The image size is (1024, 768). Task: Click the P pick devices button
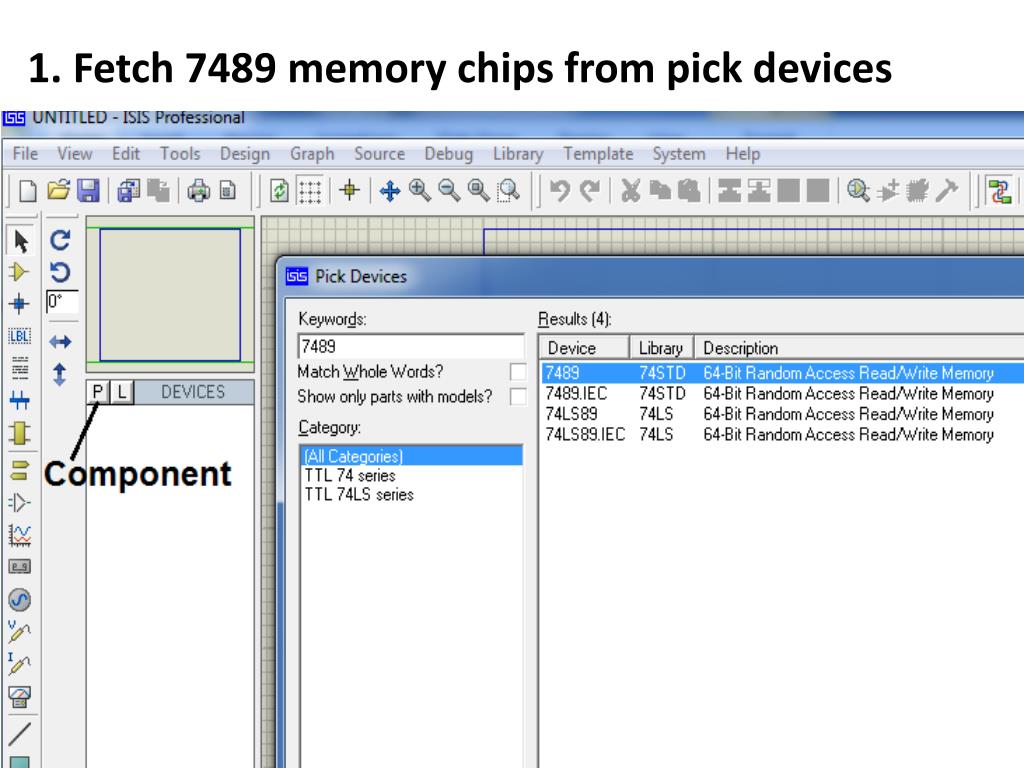coord(98,392)
